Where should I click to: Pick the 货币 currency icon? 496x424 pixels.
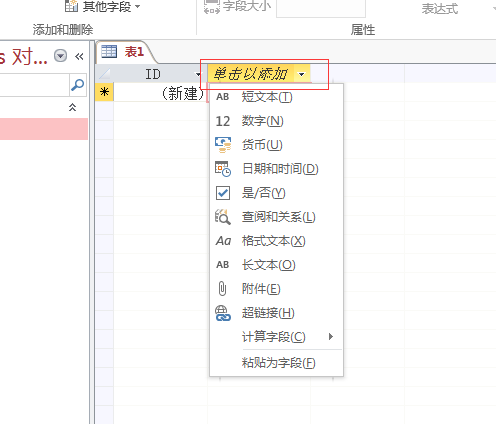click(x=223, y=145)
